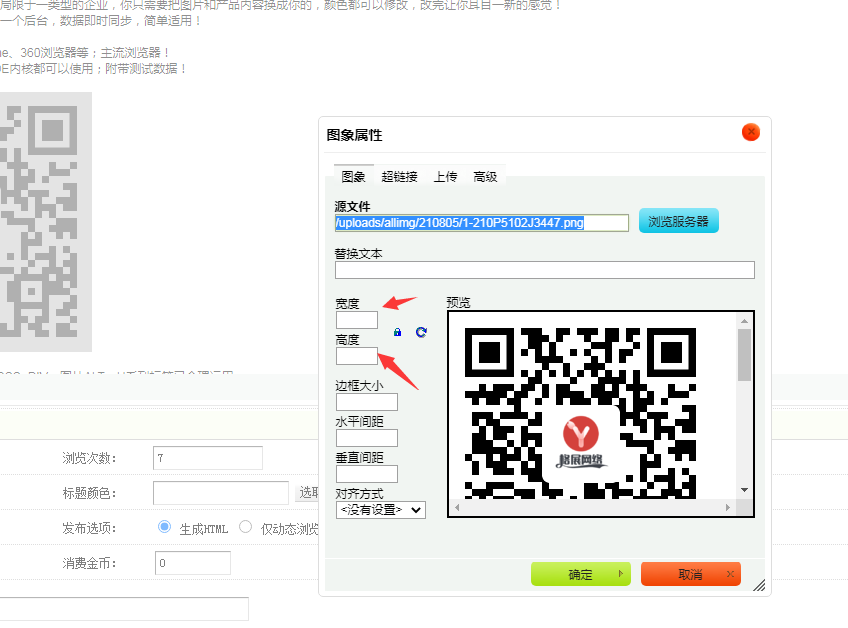This screenshot has height=628, width=848.
Task: Click the 边框大小 input box
Action: click(x=367, y=402)
